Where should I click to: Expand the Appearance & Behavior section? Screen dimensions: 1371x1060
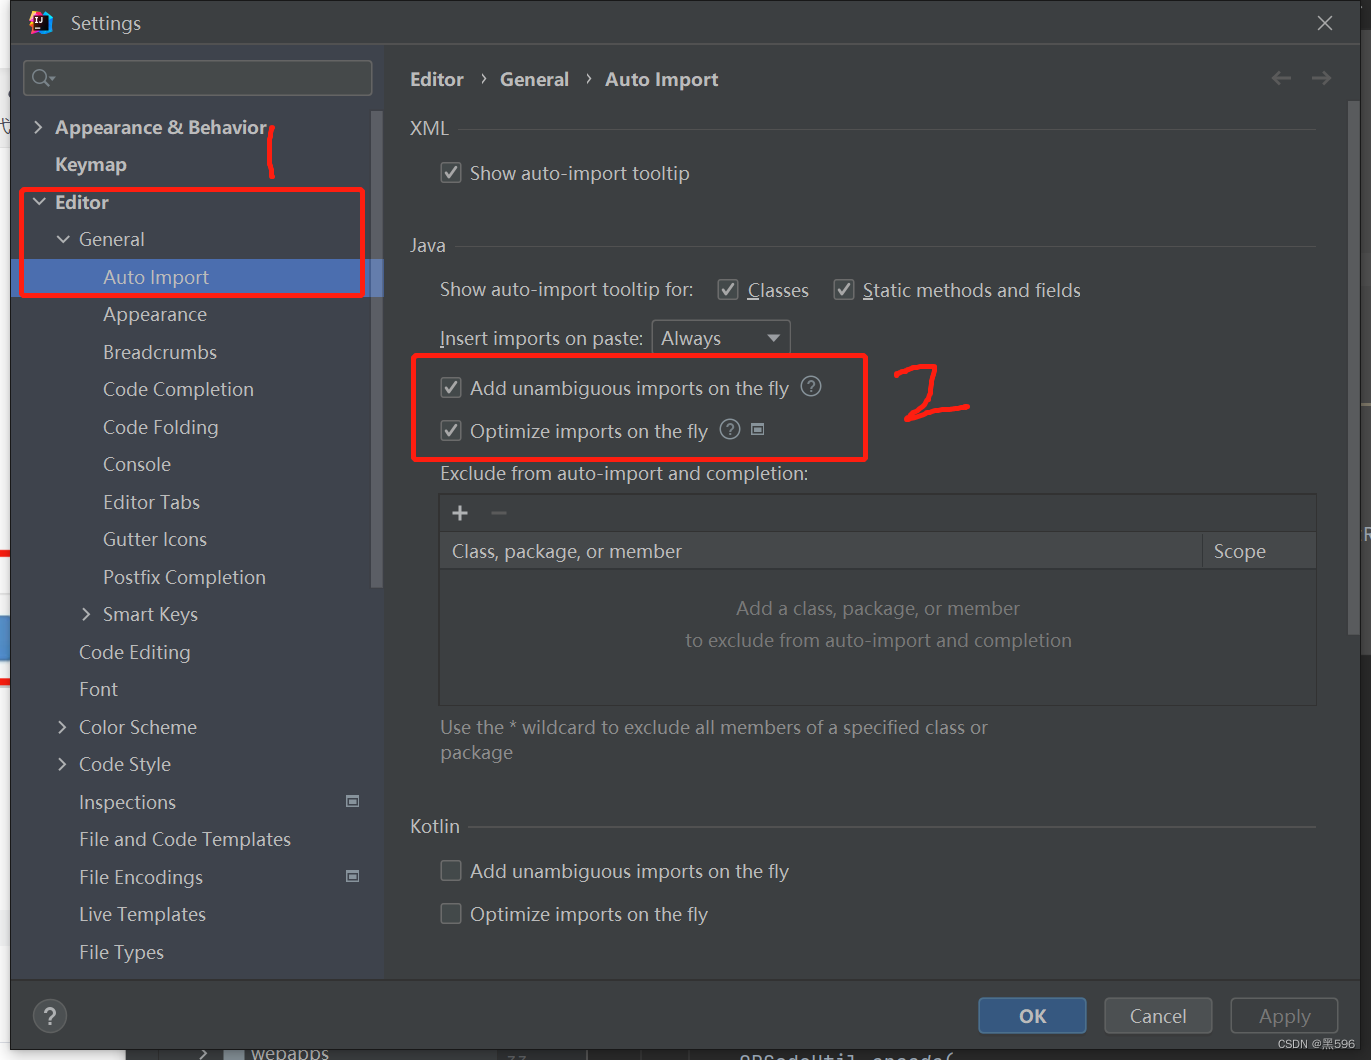coord(37,126)
